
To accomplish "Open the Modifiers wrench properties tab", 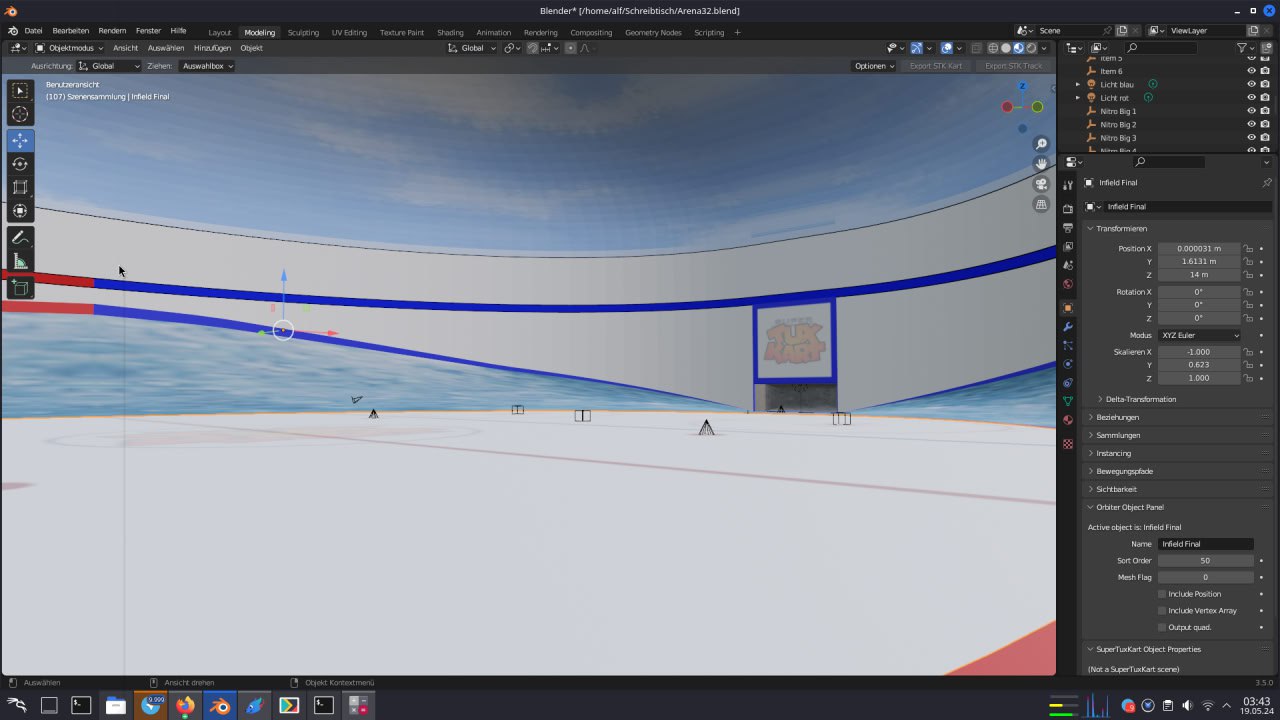I will pyautogui.click(x=1068, y=327).
